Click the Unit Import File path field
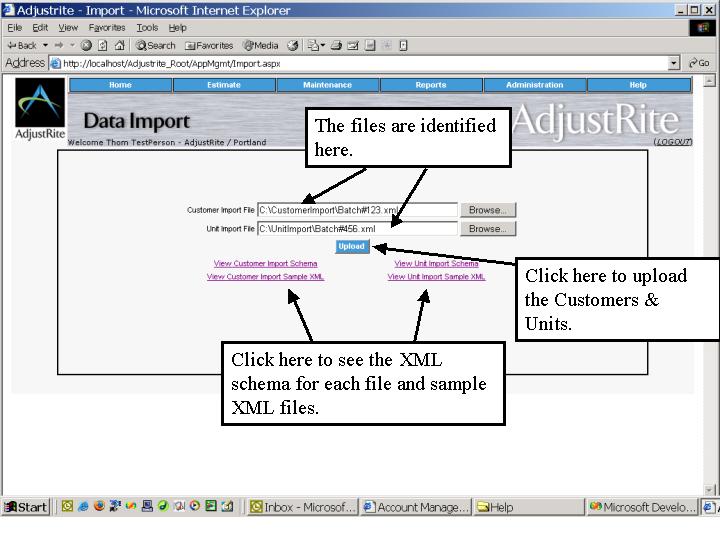The width and height of the screenshot is (720, 540). pyautogui.click(x=357, y=229)
